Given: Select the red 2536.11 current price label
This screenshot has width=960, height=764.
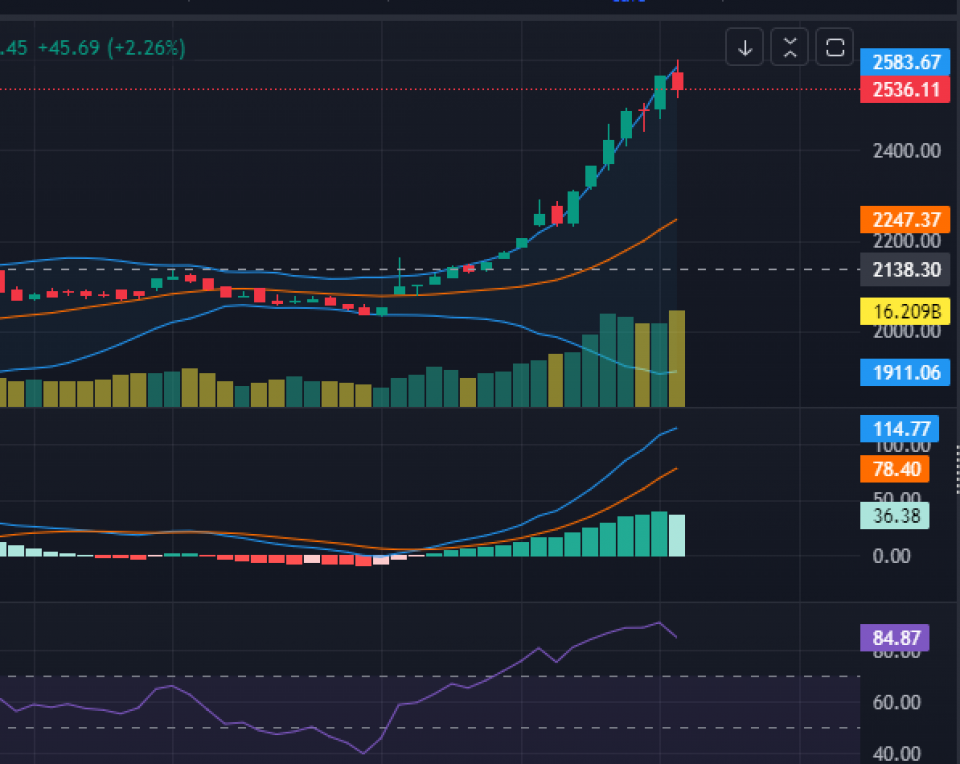Looking at the screenshot, I should [x=905, y=90].
